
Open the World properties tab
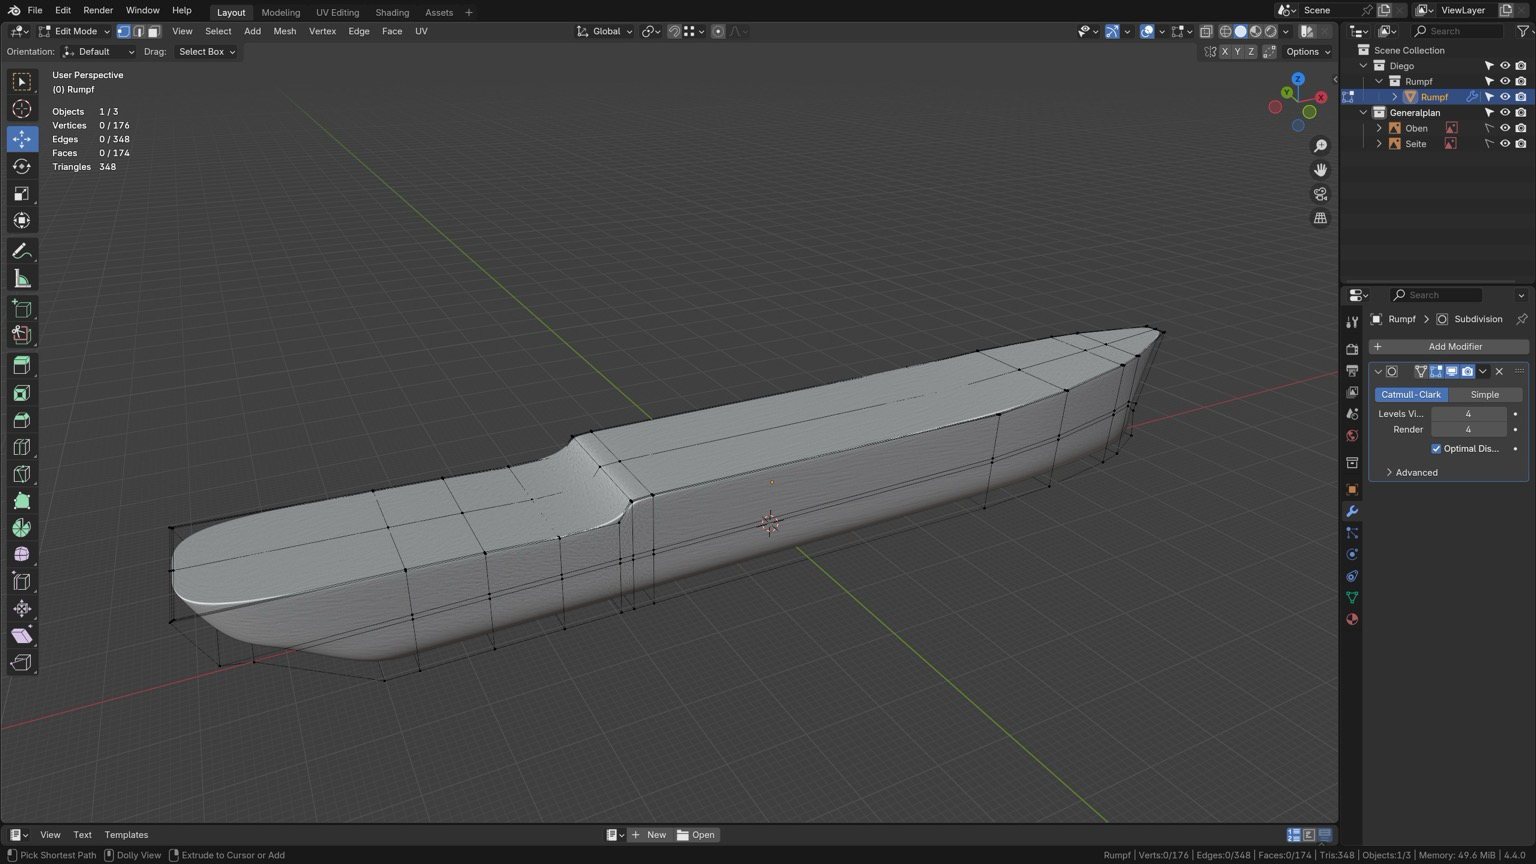(x=1352, y=436)
